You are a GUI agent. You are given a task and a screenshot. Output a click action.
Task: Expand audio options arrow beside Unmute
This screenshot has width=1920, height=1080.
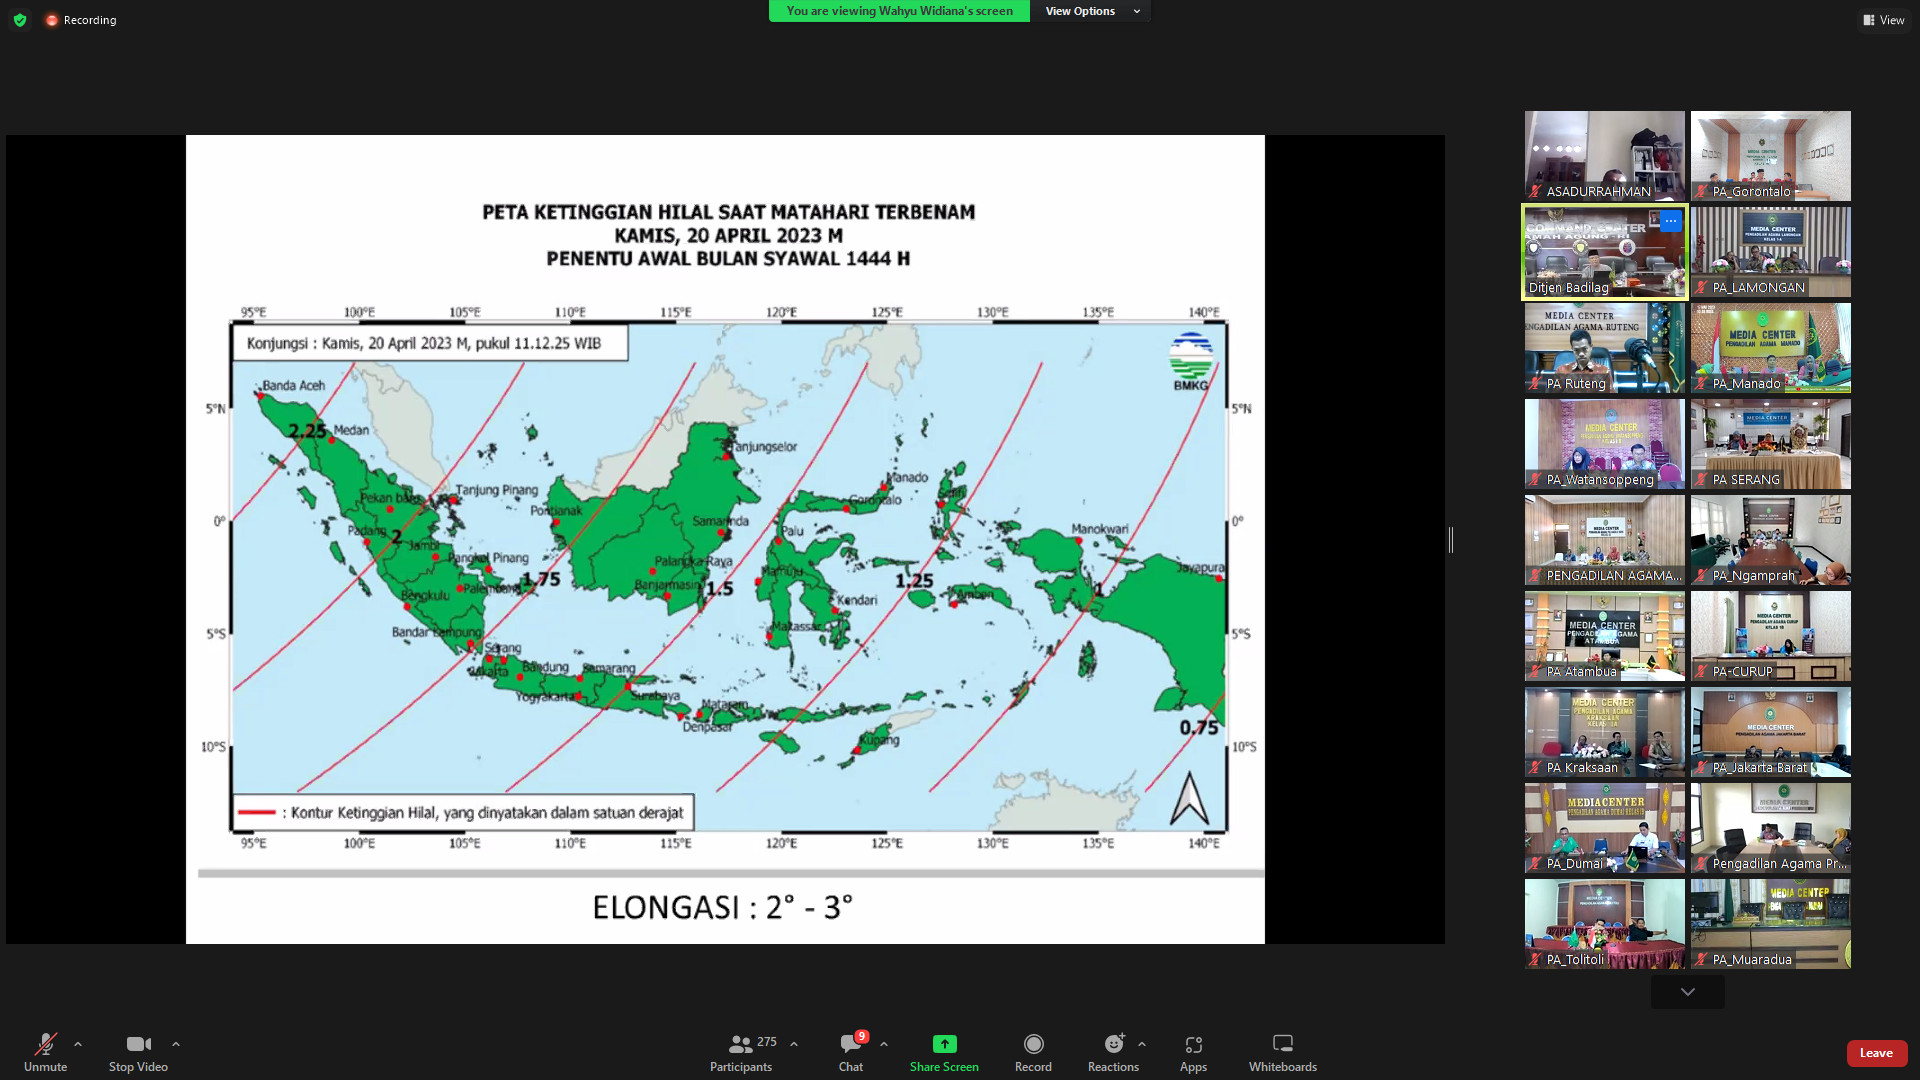click(78, 1044)
